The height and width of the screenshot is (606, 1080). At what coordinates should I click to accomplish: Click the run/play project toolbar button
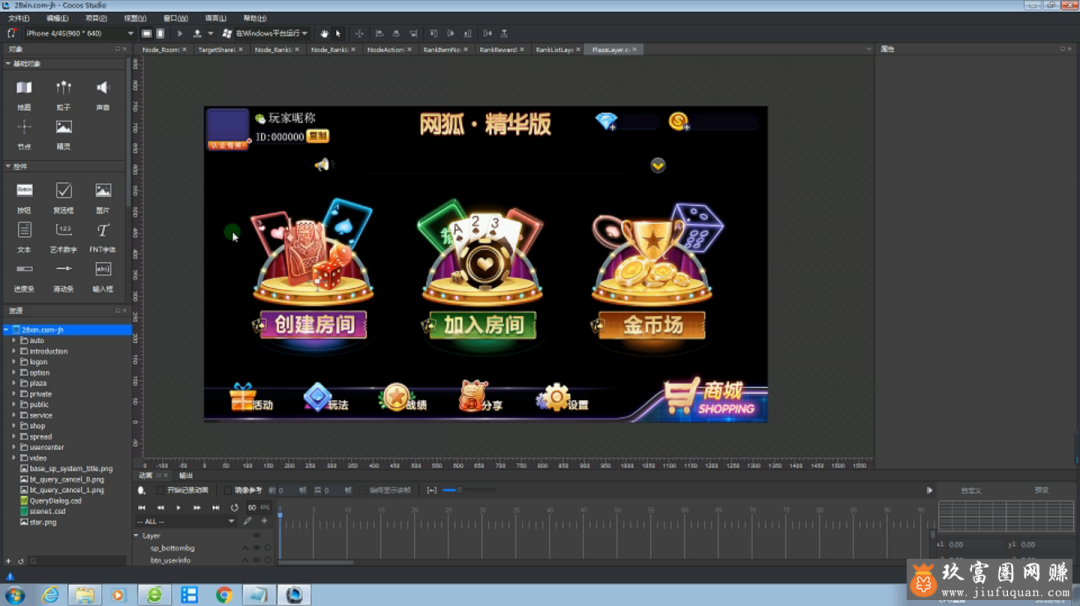pos(180,33)
